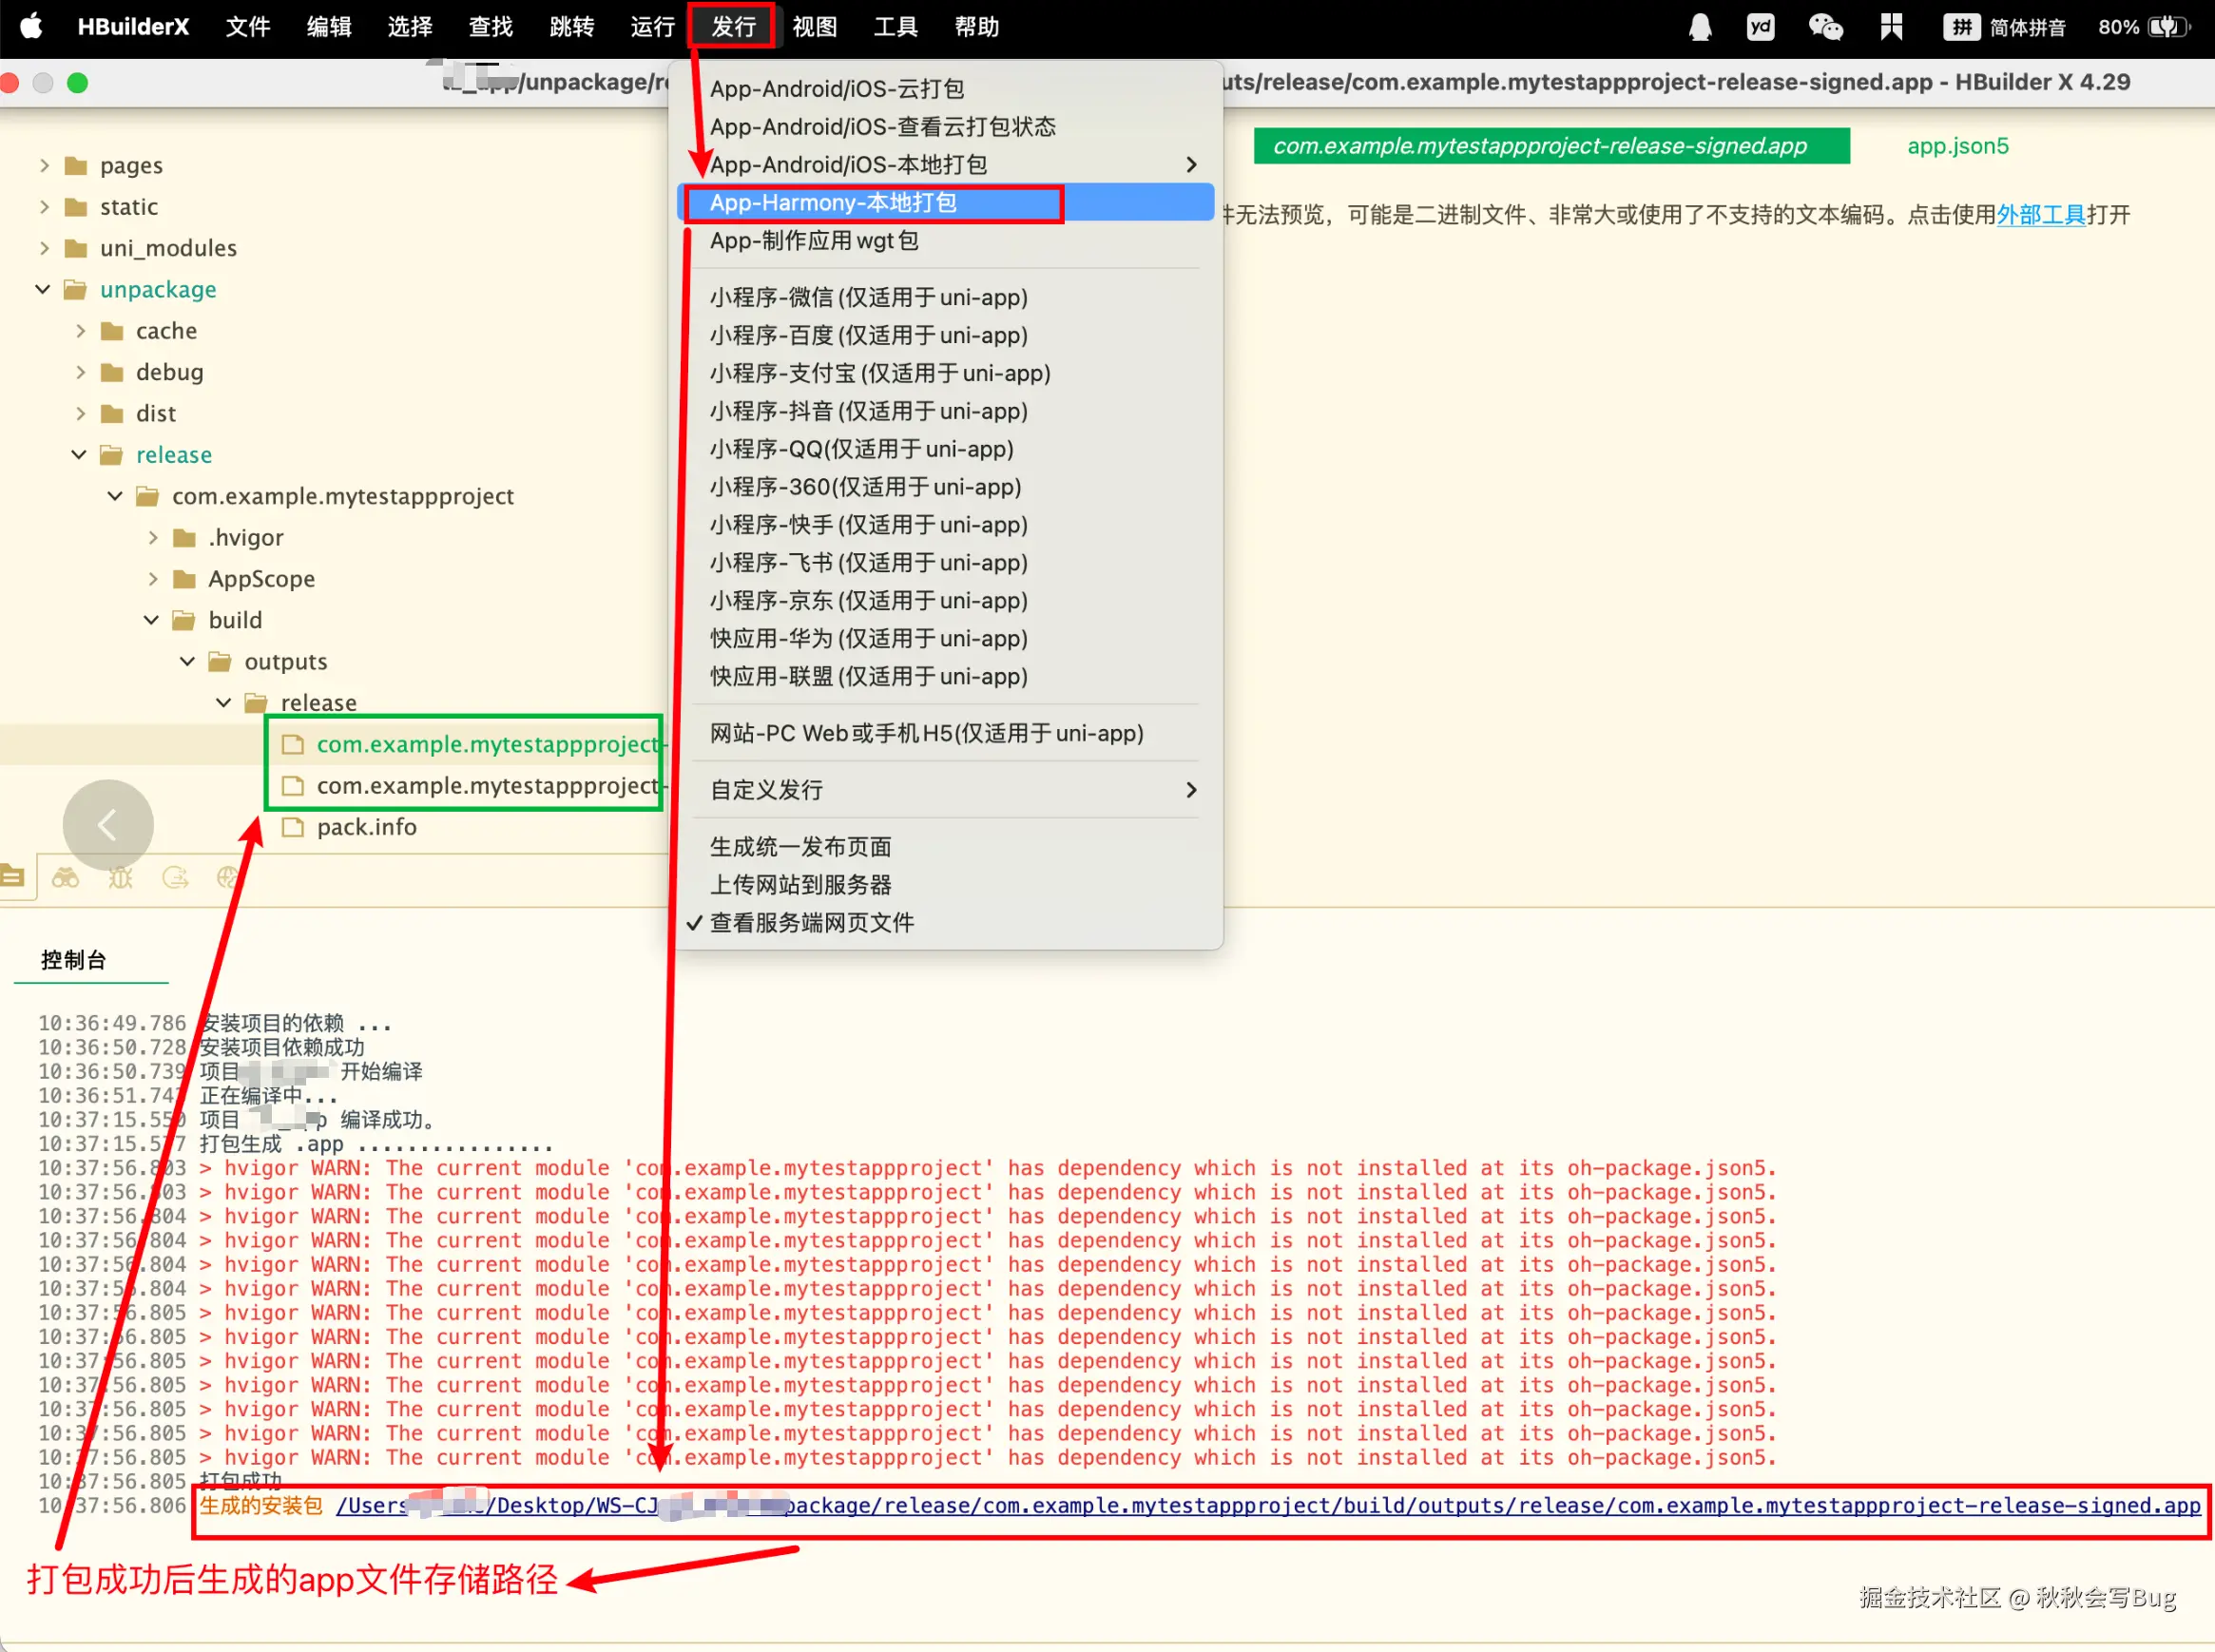Expand the .hvigor folder
2215x1652 pixels.
[x=152, y=538]
